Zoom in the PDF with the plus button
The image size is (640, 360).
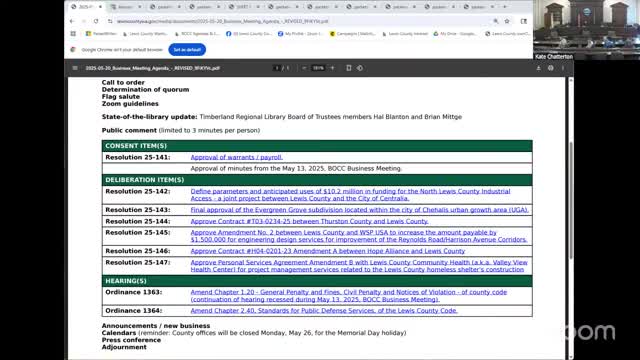332,68
